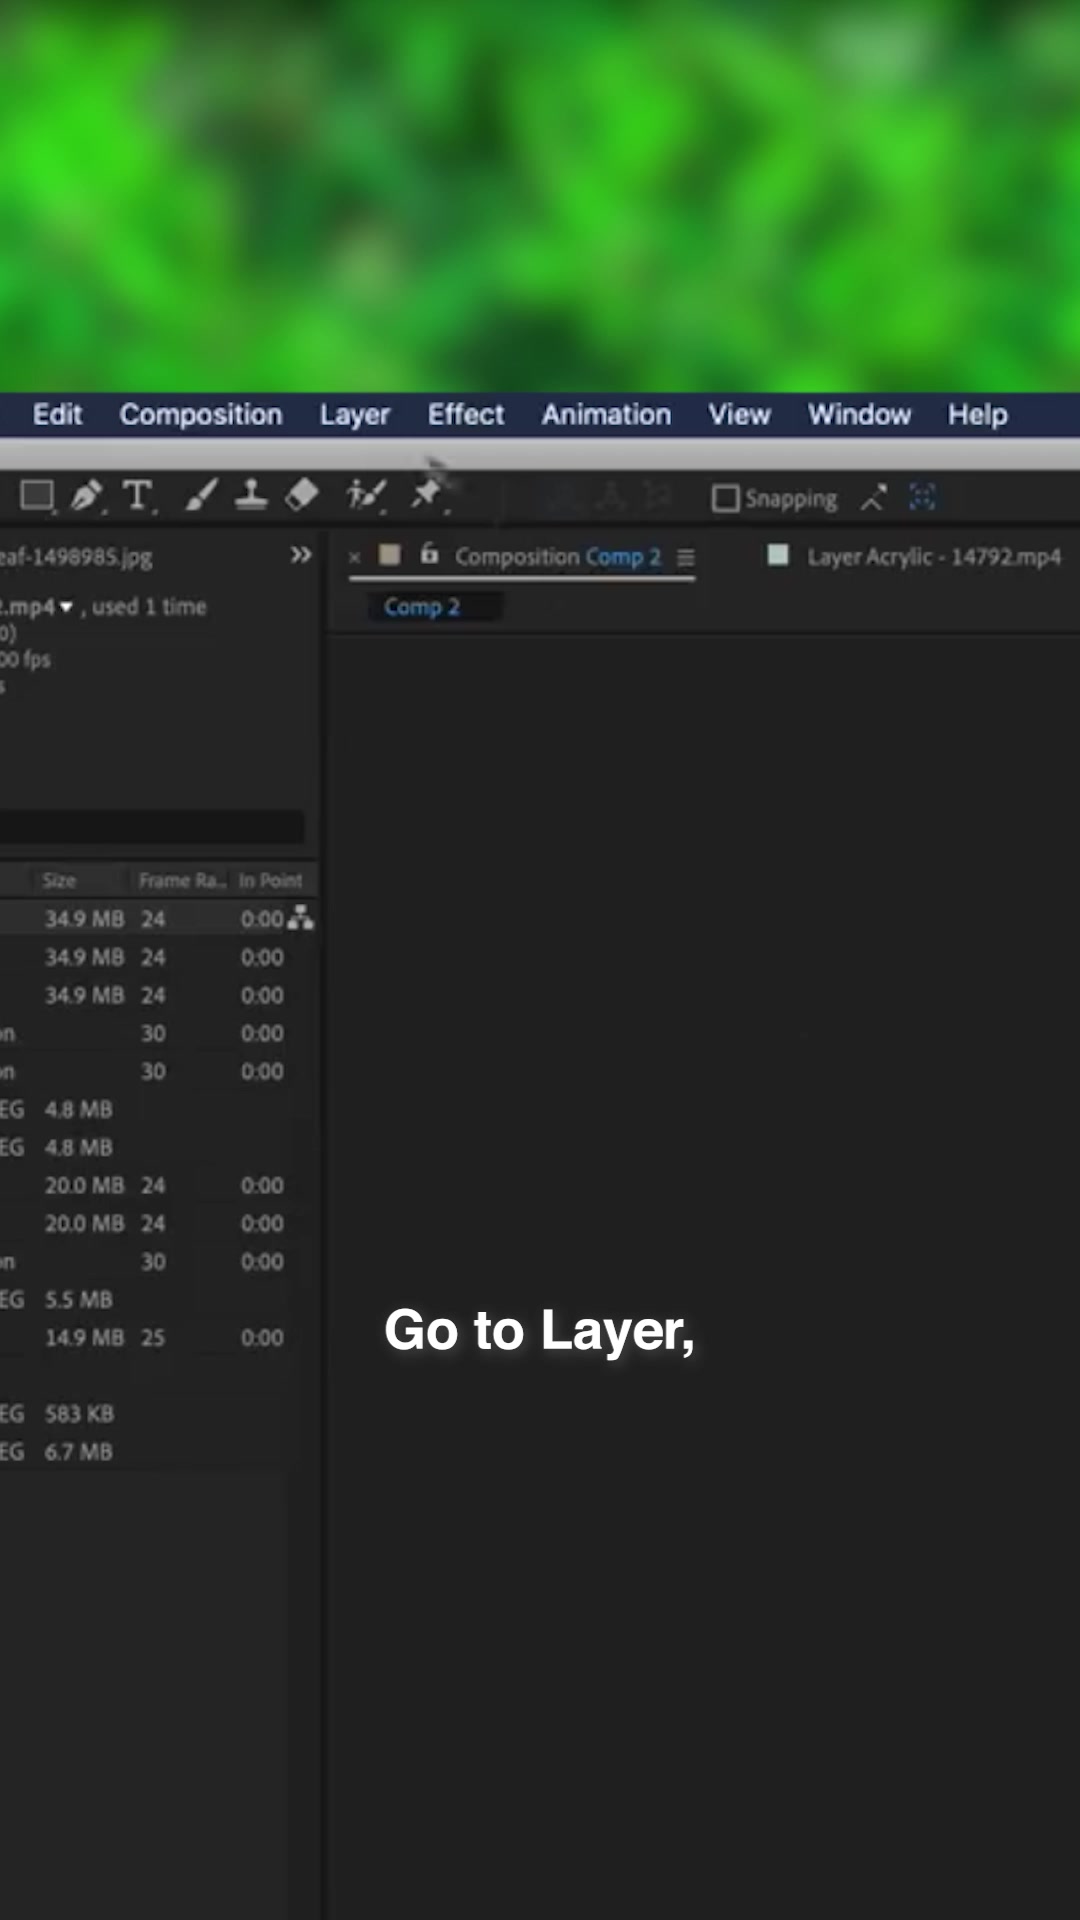
Task: Open the .mp4 footage dropdown arrow
Action: pyautogui.click(x=66, y=607)
